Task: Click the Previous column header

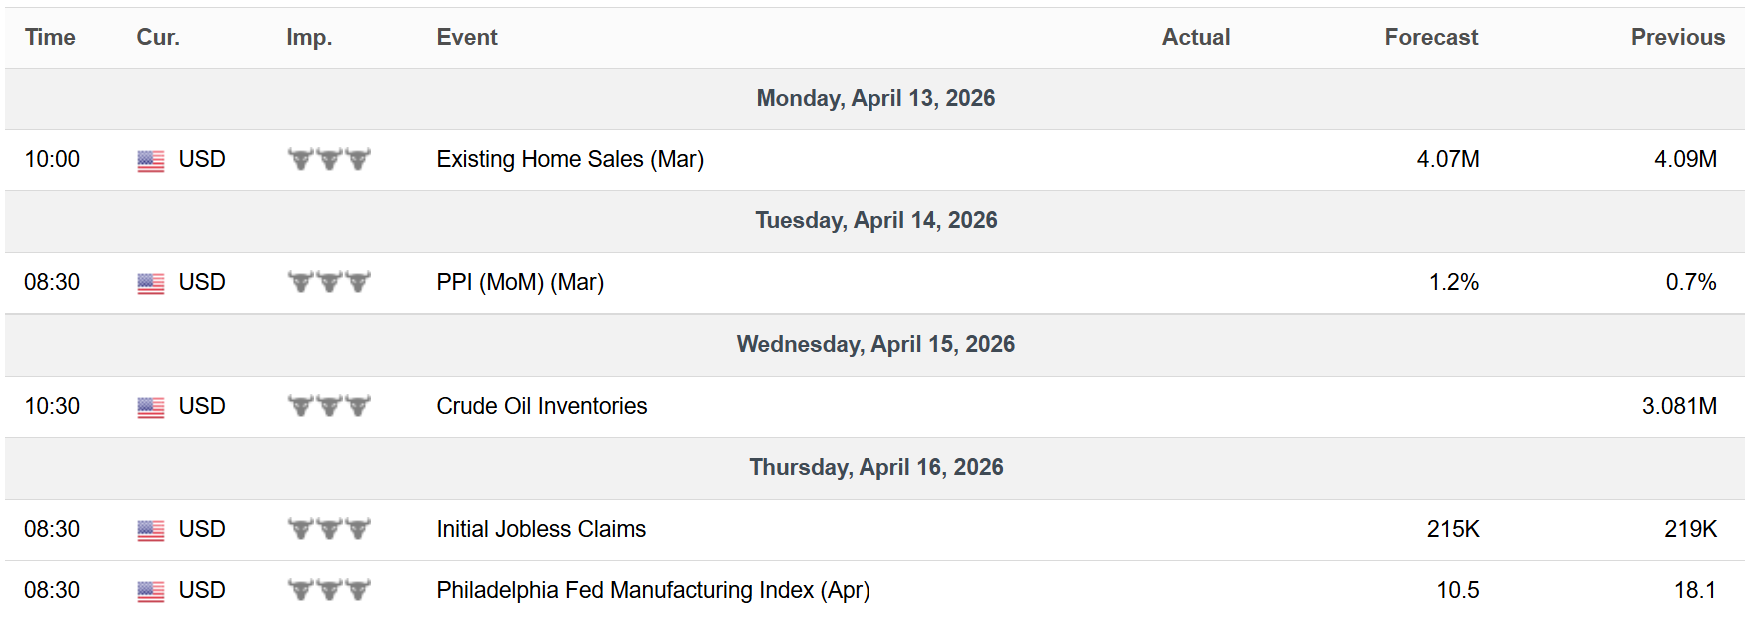Action: click(x=1677, y=37)
